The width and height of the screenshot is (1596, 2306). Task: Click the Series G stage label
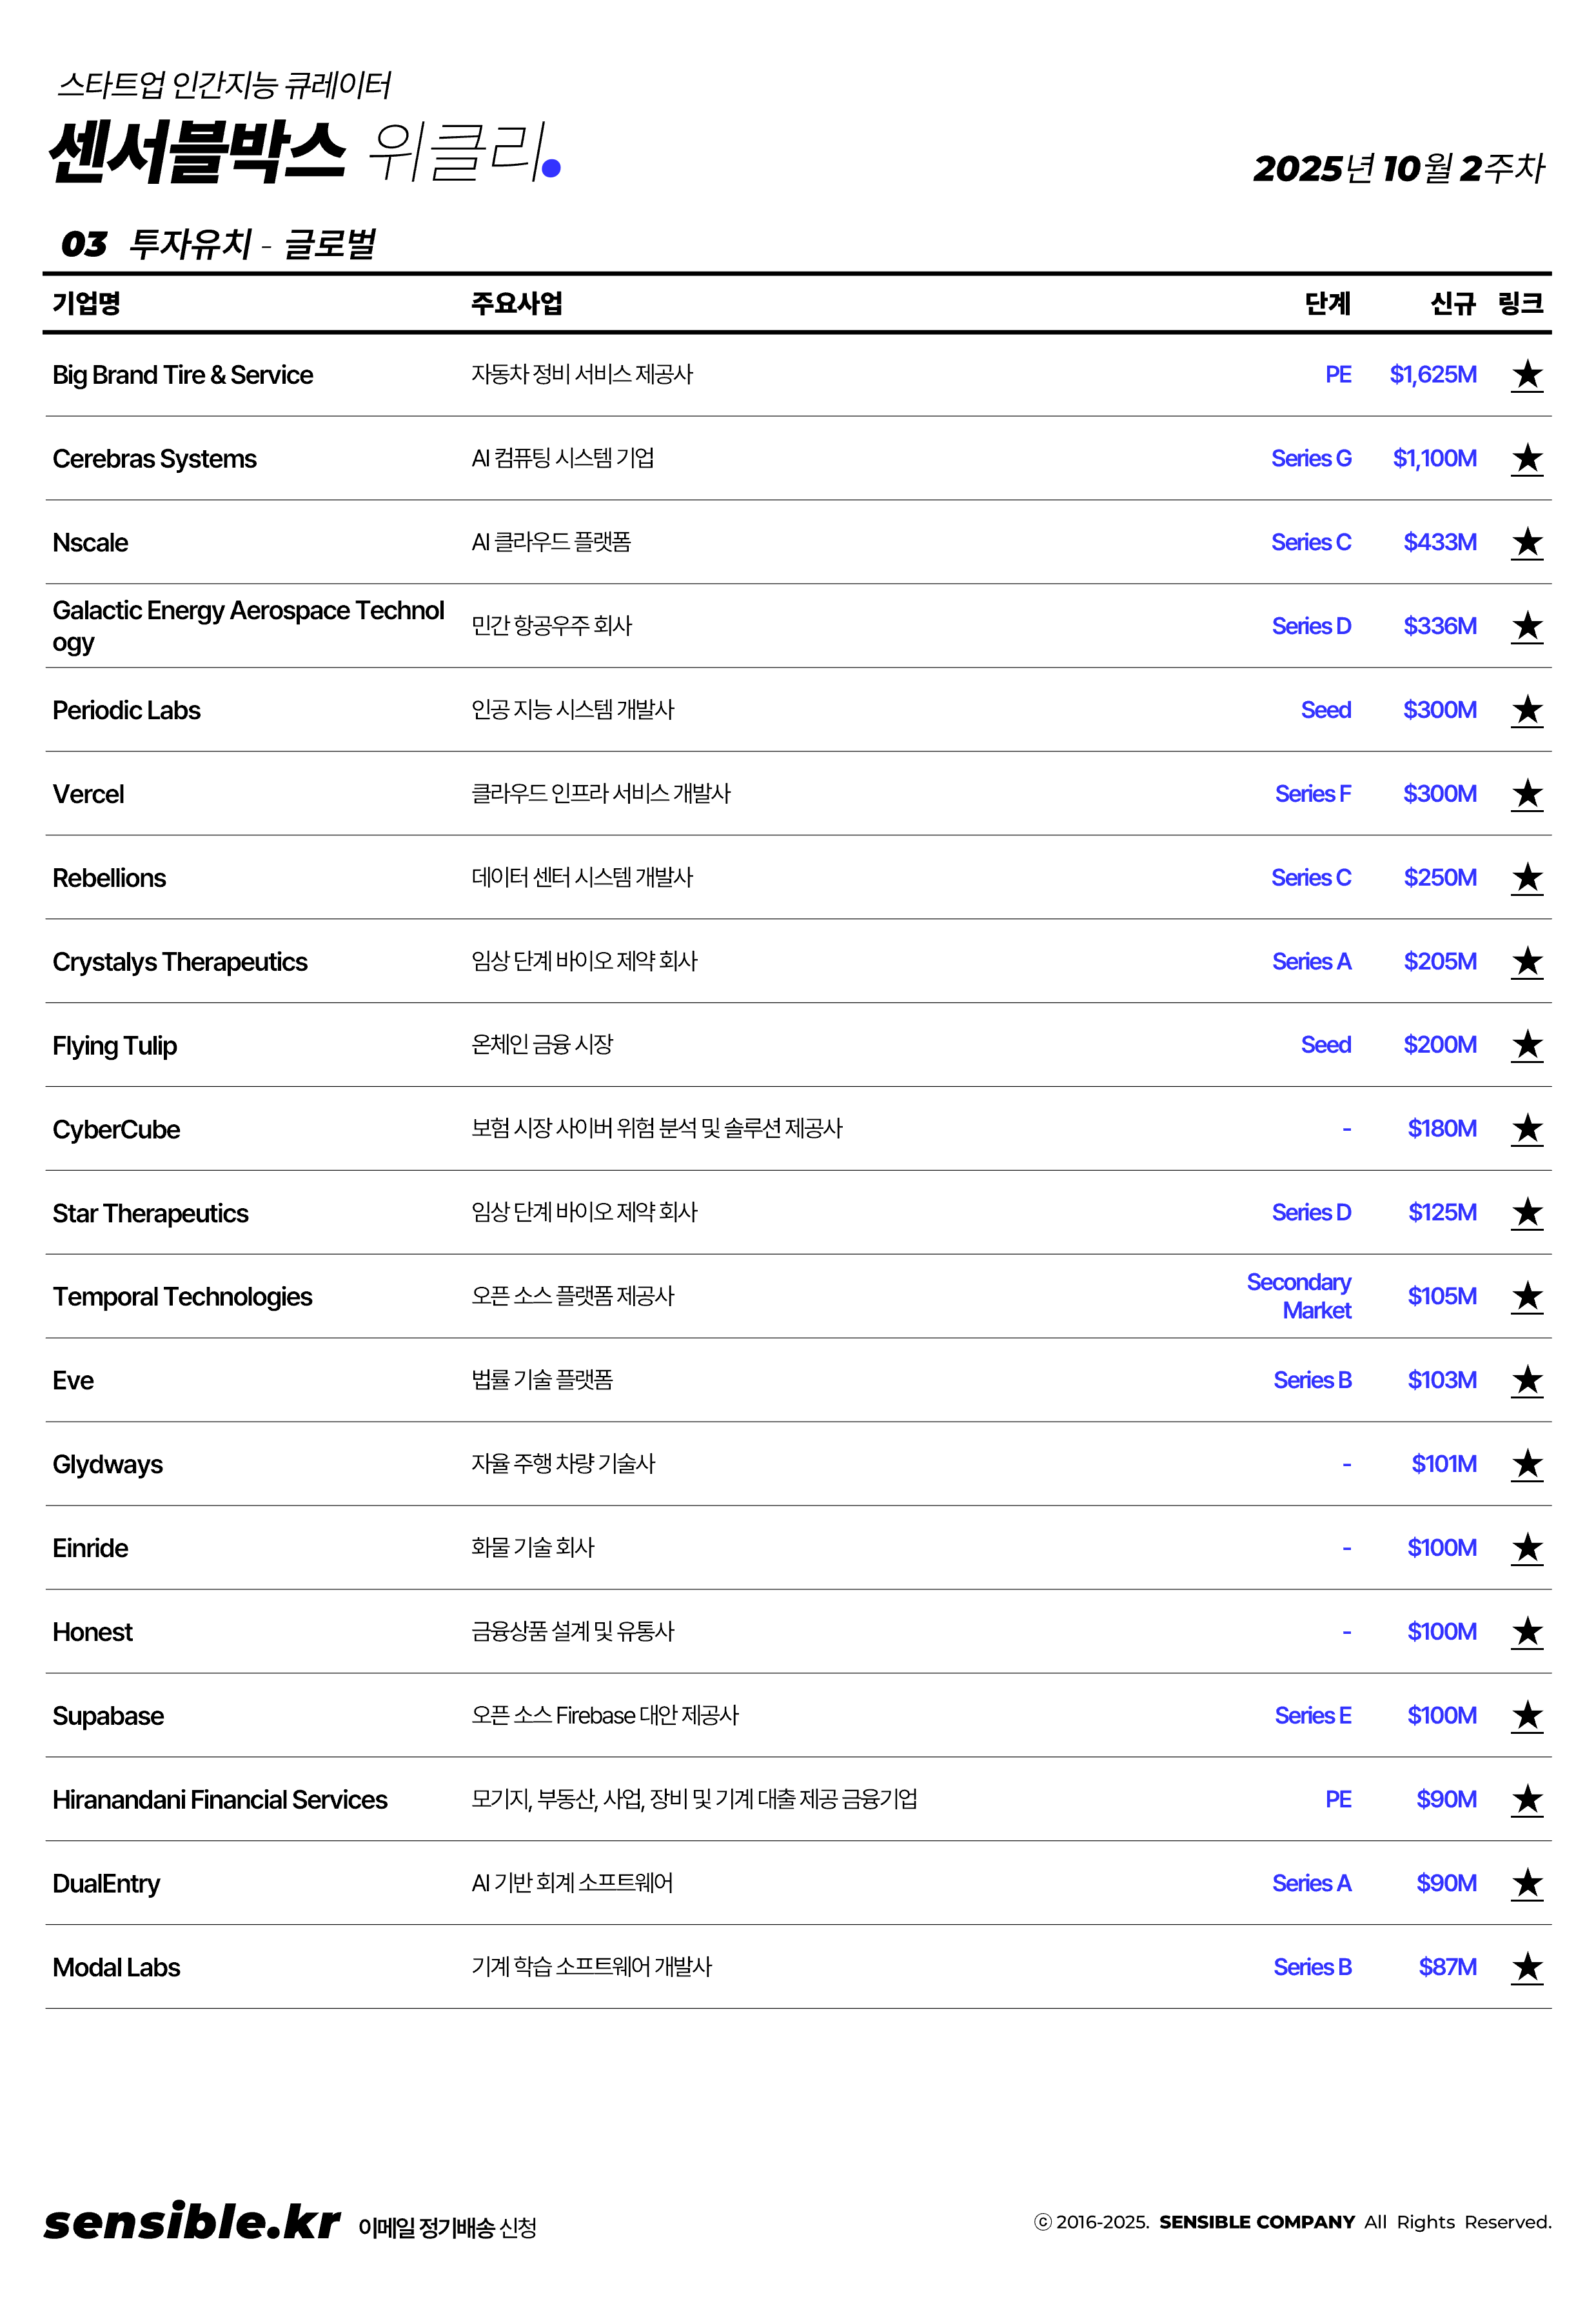[1310, 459]
